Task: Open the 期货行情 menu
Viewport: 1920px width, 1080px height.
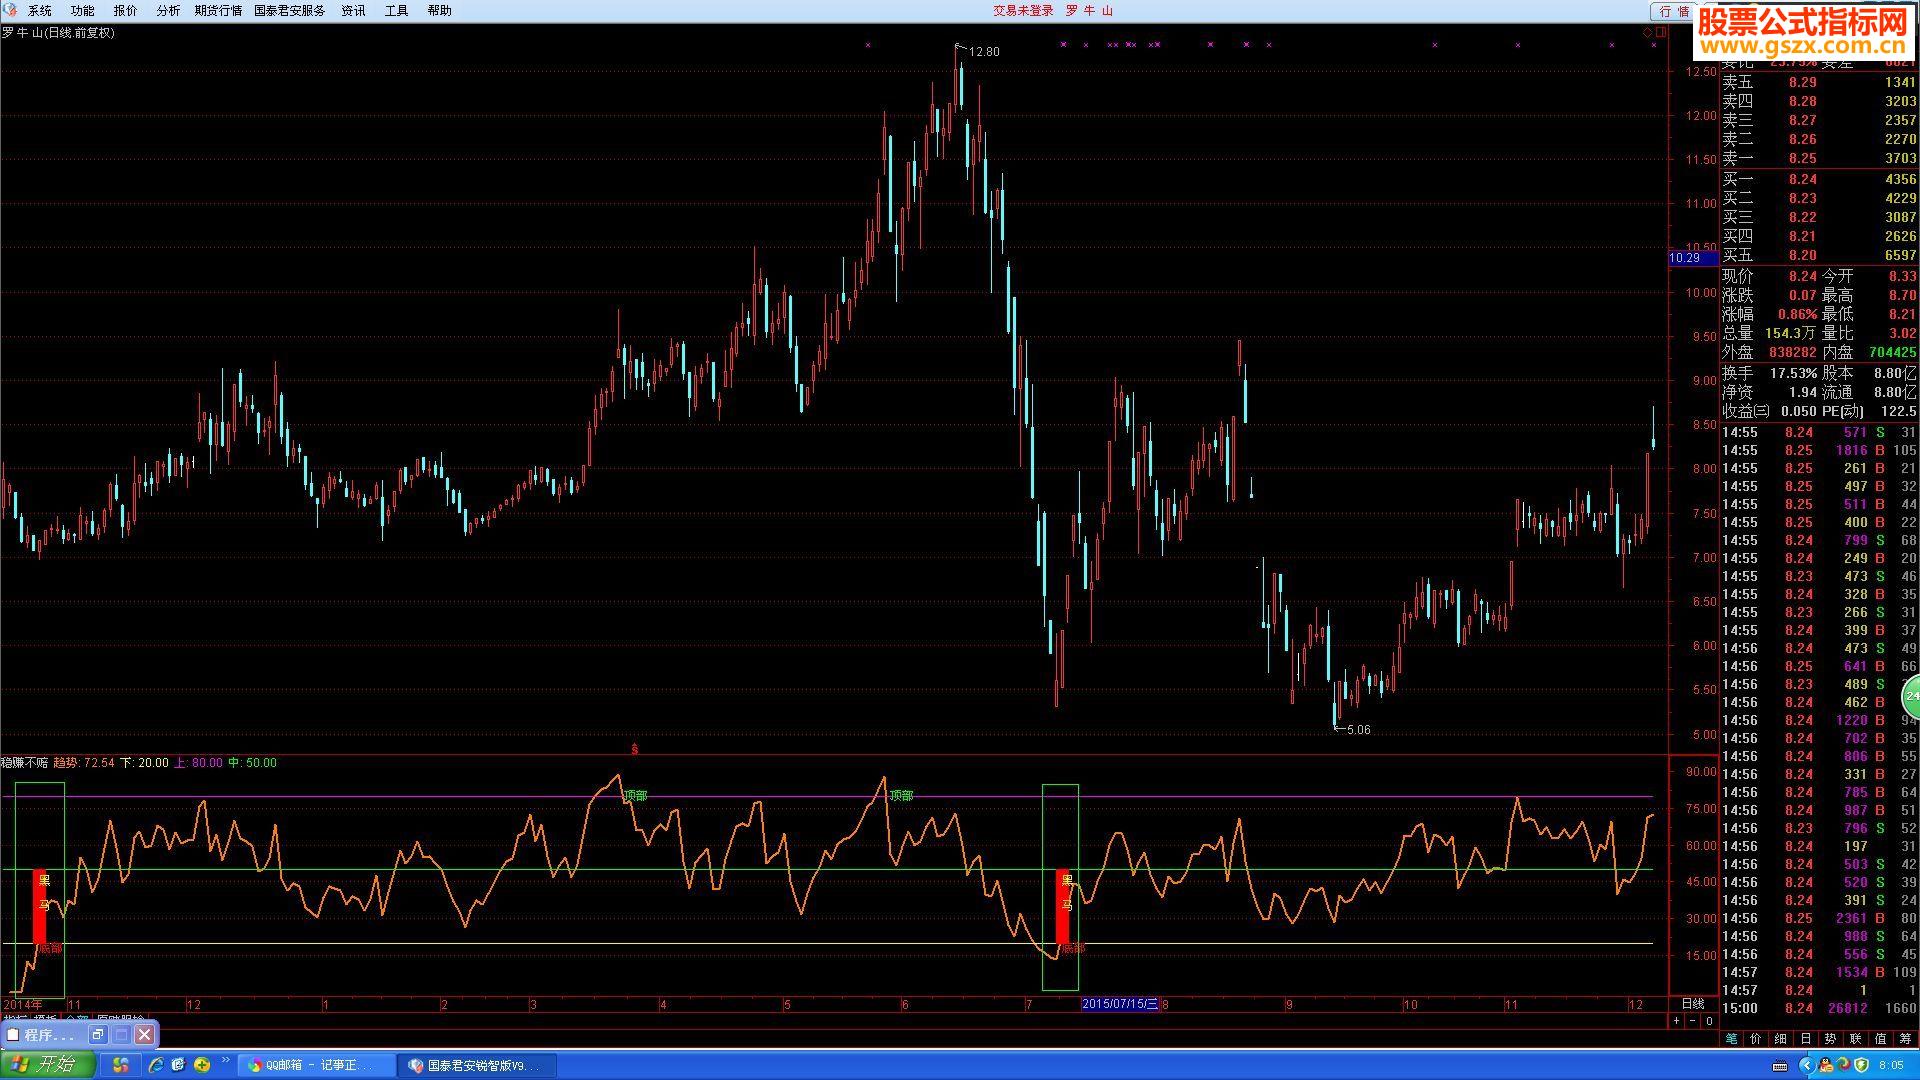Action: [x=218, y=10]
